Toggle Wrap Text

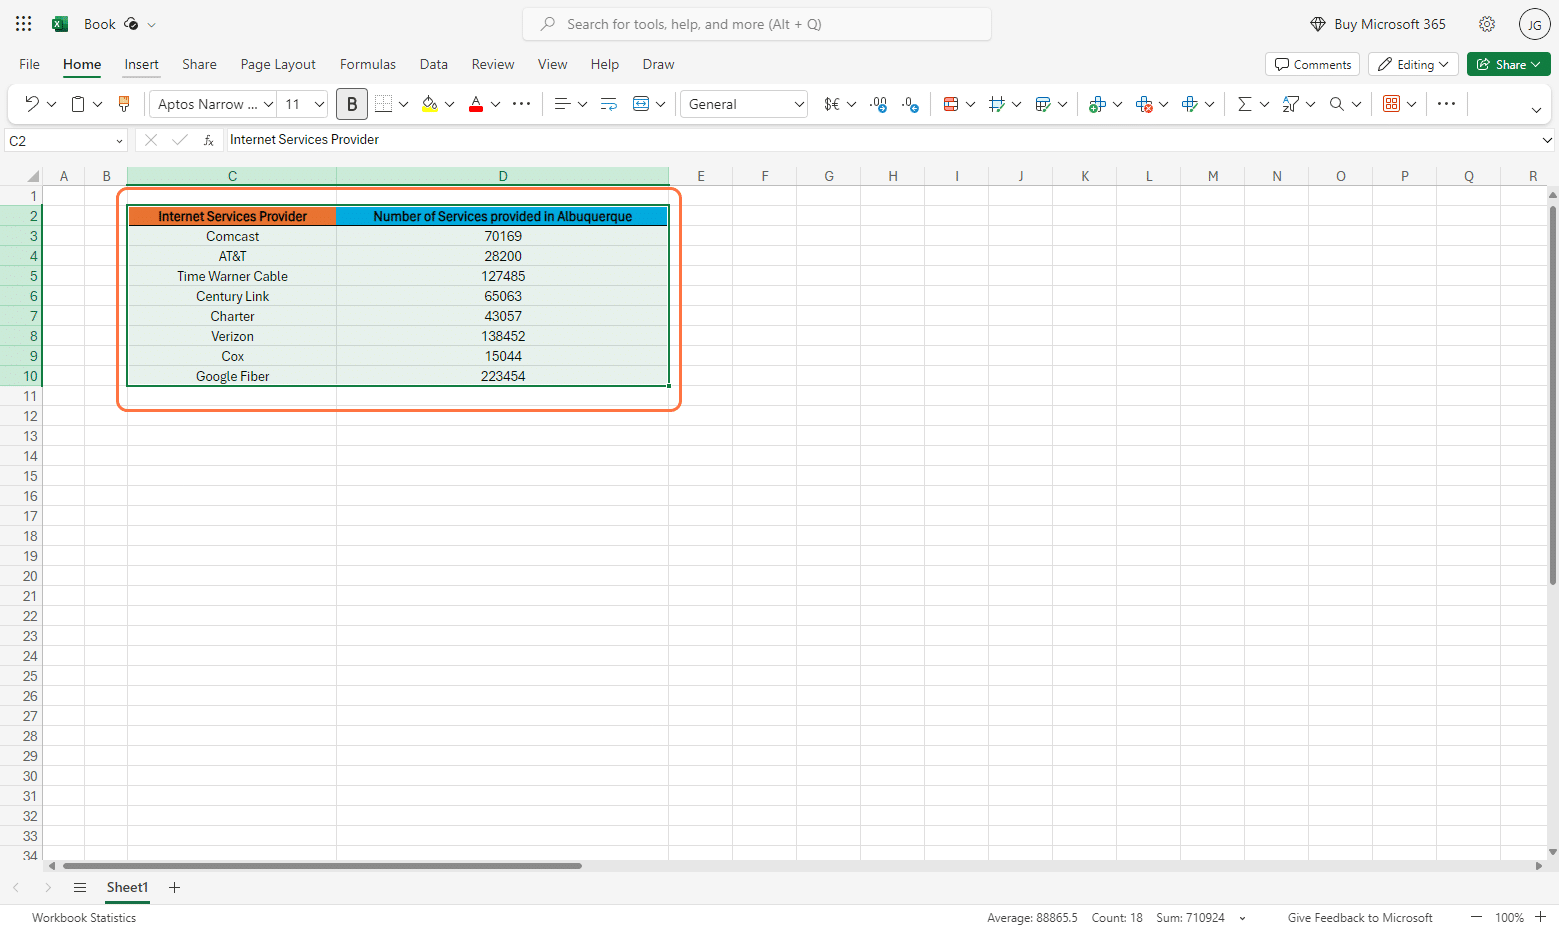[x=609, y=104]
